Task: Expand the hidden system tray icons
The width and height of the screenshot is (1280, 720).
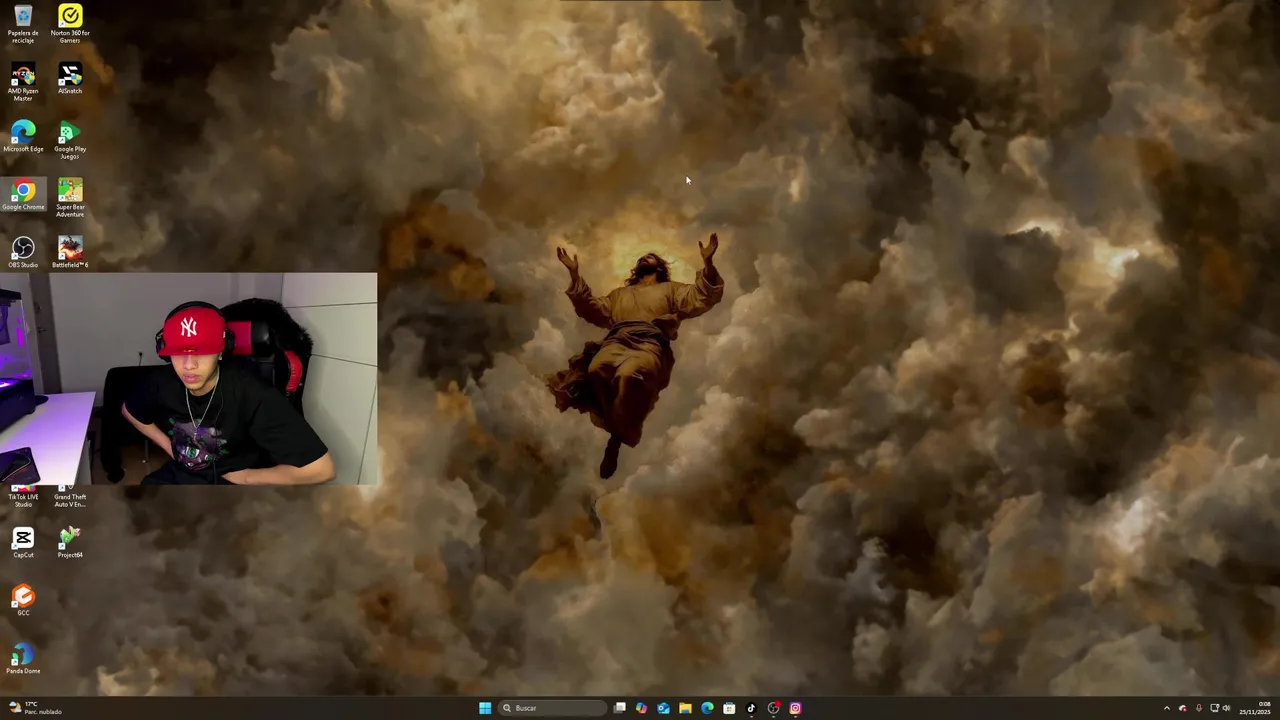Action: tap(1167, 708)
